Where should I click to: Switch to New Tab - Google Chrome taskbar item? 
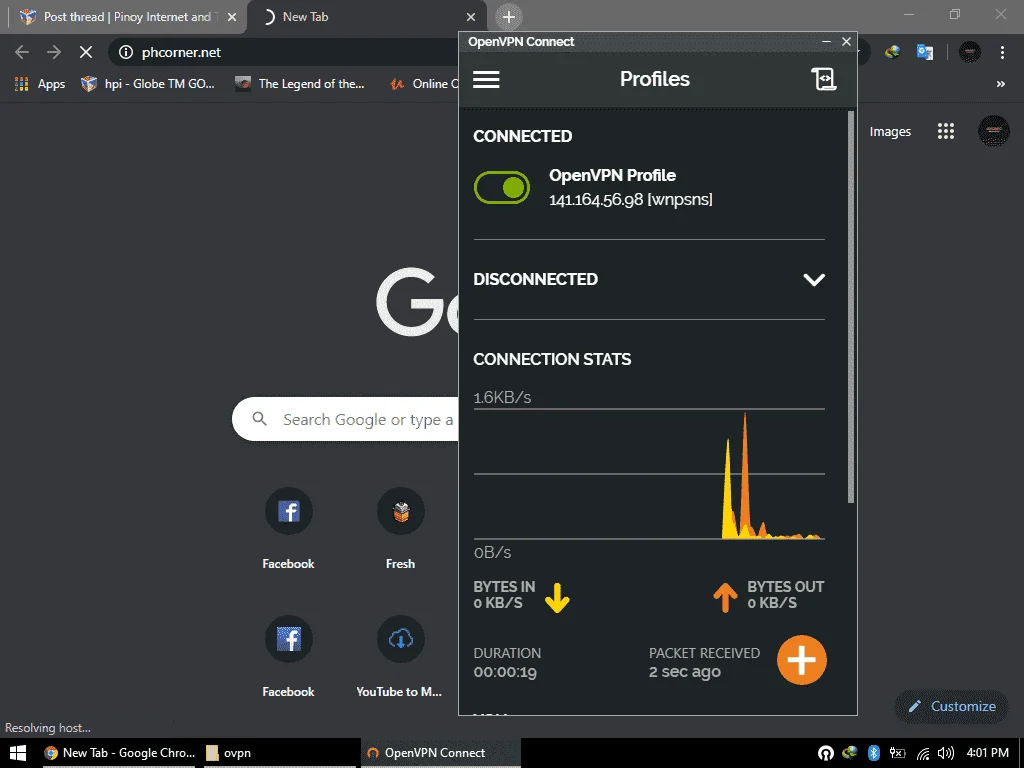[x=119, y=753]
